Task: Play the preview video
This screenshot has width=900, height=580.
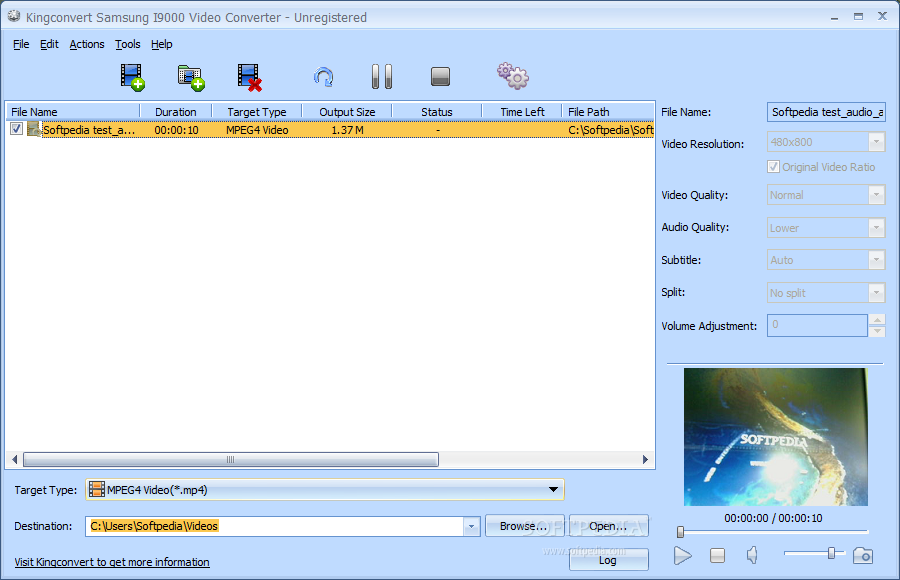Action: click(x=682, y=555)
